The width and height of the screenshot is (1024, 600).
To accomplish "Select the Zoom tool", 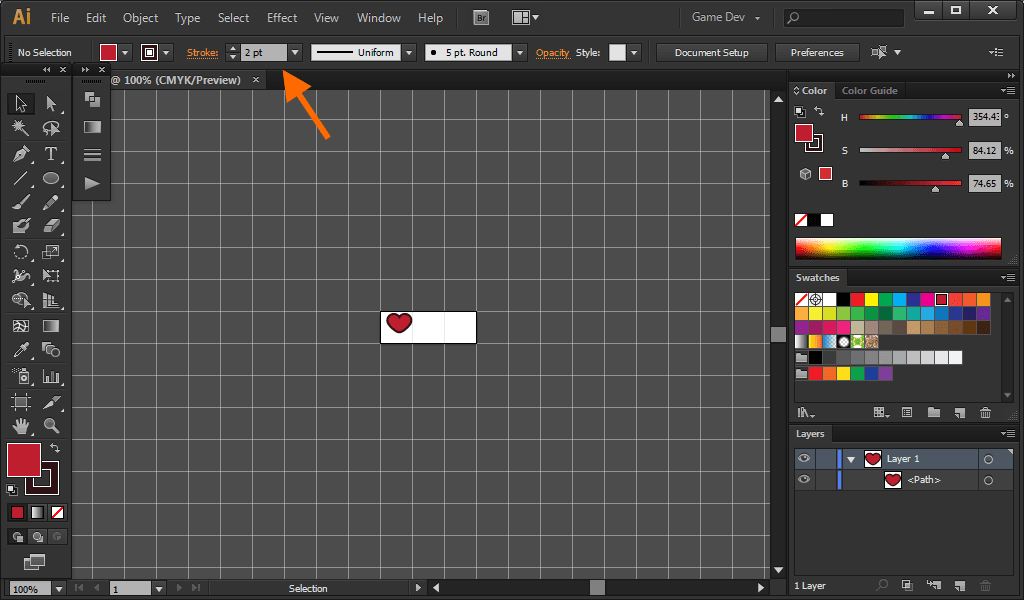I will (51, 426).
